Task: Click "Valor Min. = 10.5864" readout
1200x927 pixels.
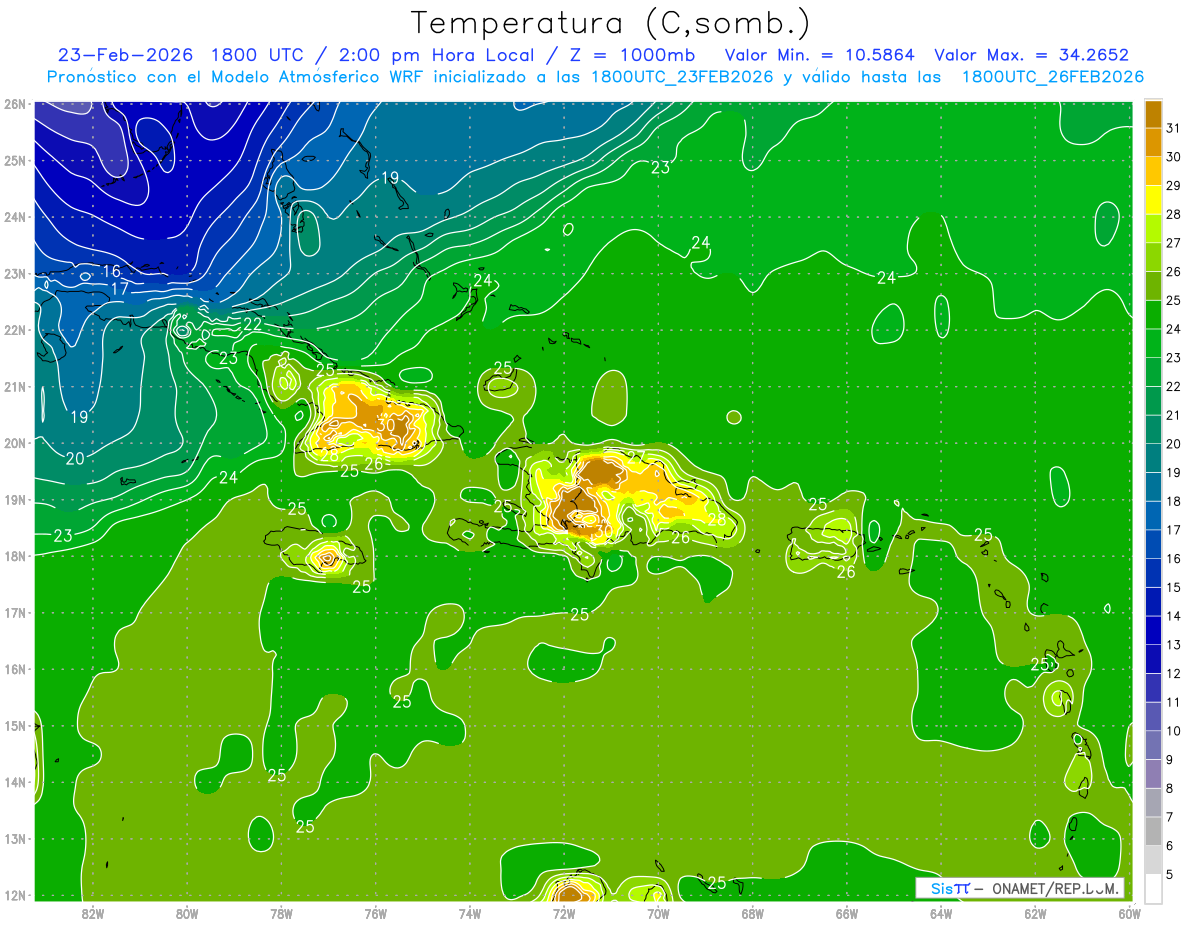Action: click(x=820, y=55)
